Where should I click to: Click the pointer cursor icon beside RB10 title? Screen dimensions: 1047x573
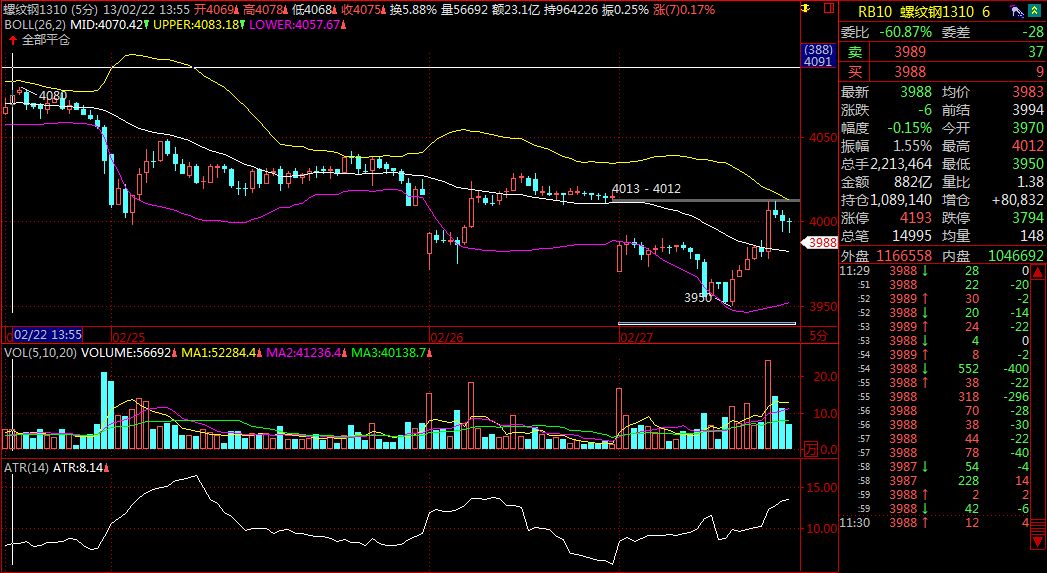(x=1018, y=11)
